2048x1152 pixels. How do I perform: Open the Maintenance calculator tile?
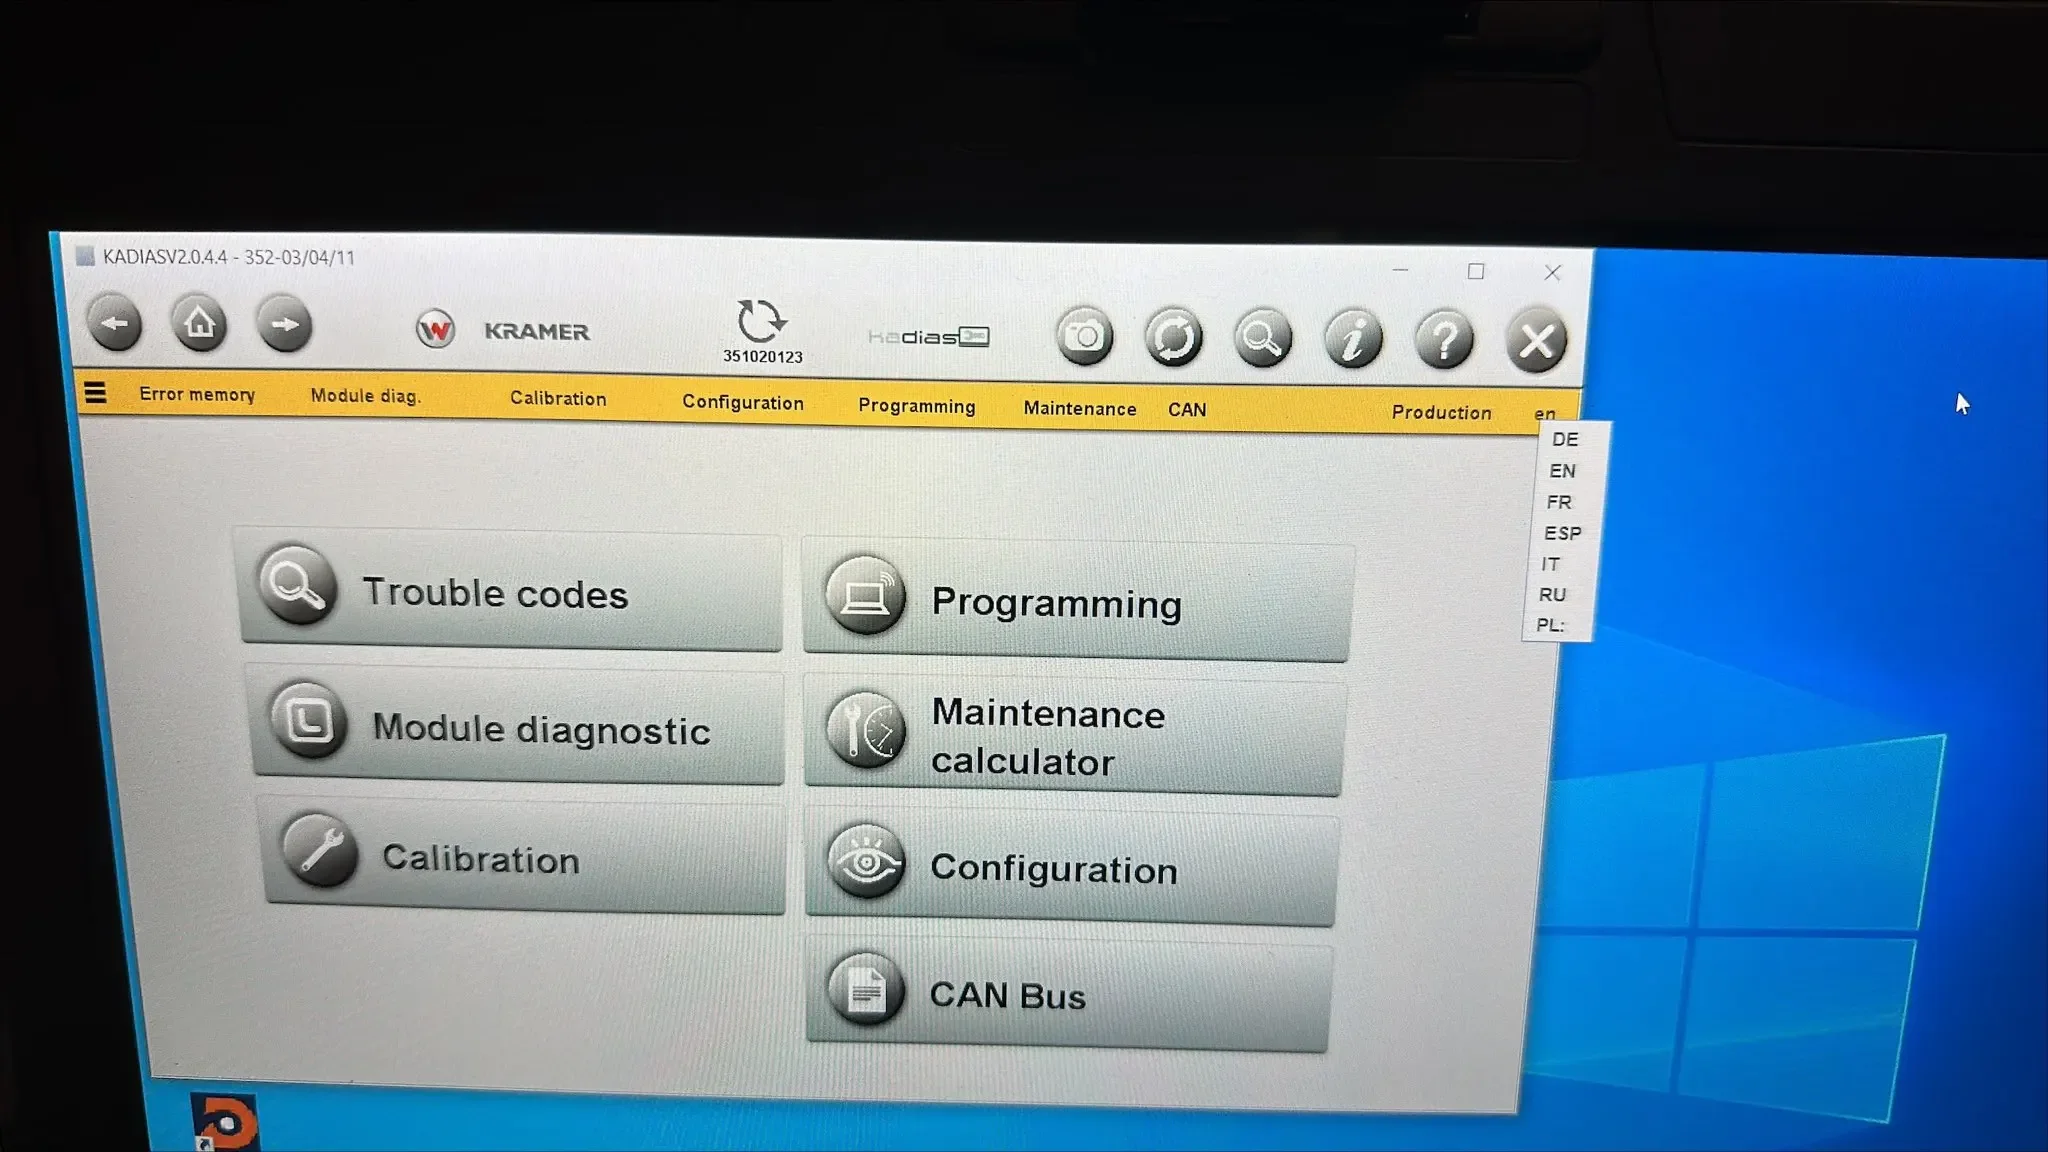click(x=1074, y=735)
